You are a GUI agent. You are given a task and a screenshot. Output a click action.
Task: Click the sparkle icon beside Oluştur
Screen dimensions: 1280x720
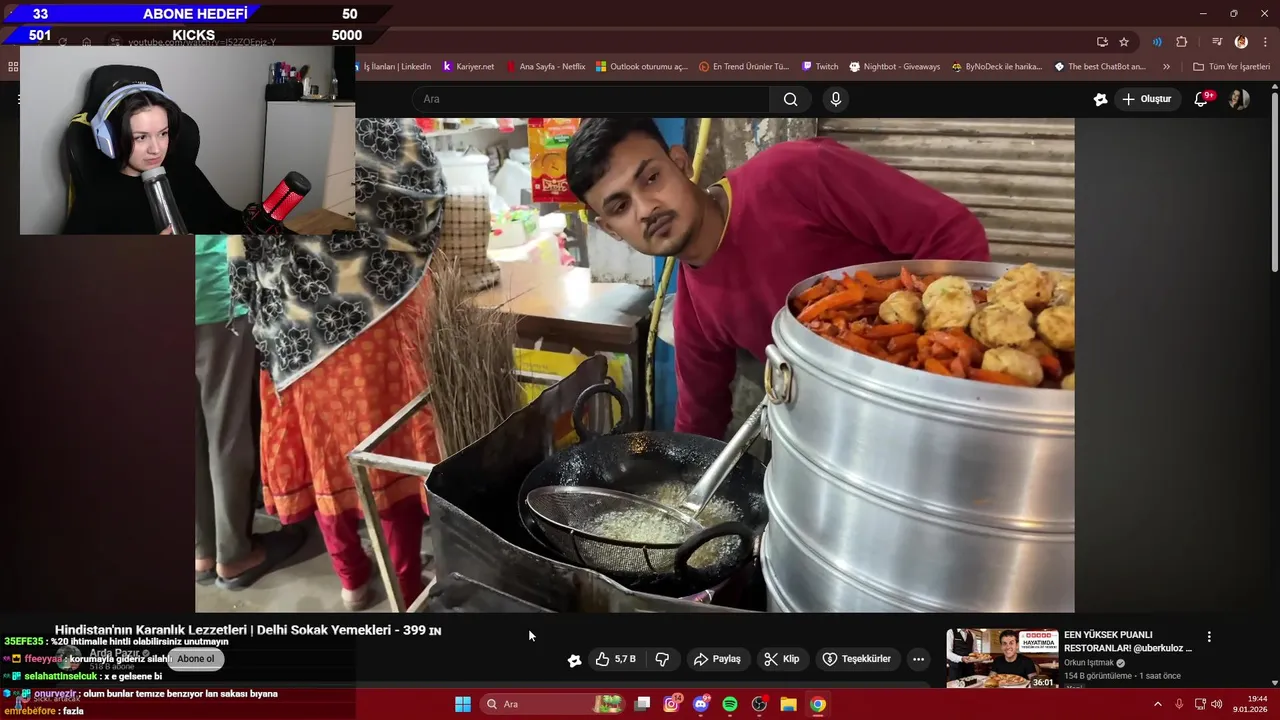(x=1100, y=99)
